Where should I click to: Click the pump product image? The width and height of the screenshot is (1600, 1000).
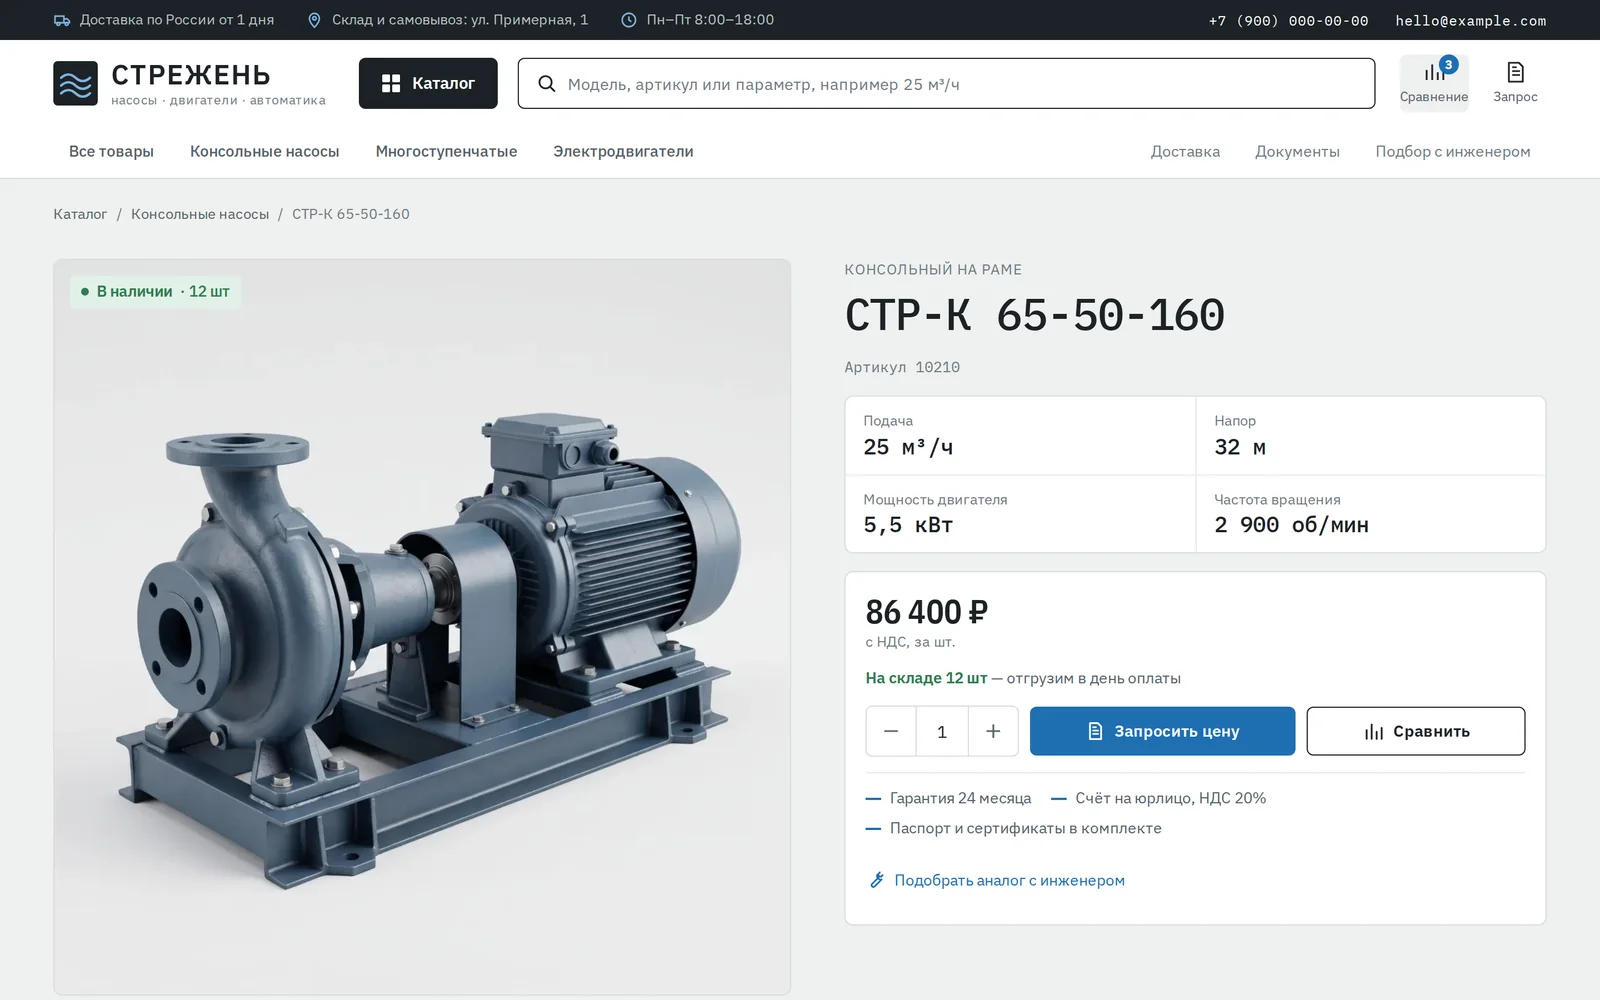422,627
